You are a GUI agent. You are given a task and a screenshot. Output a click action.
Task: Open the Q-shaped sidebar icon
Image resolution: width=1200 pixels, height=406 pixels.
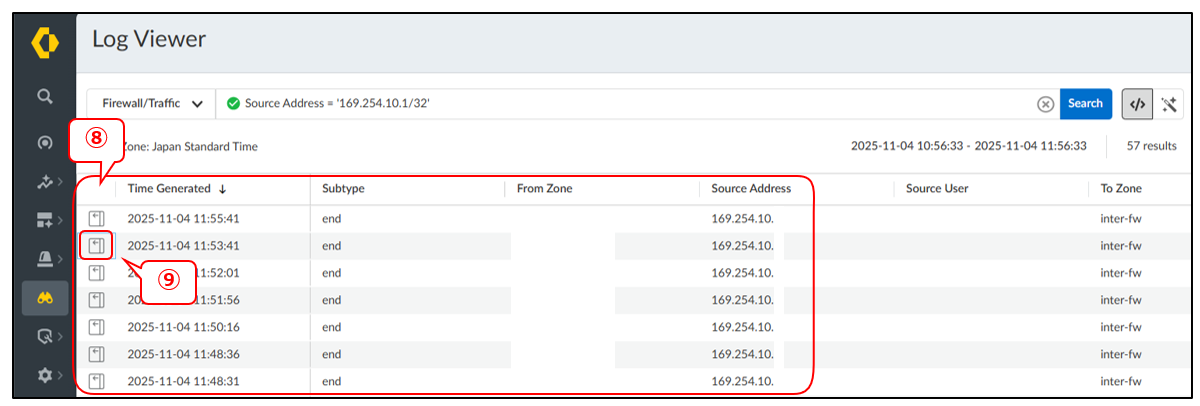45,337
